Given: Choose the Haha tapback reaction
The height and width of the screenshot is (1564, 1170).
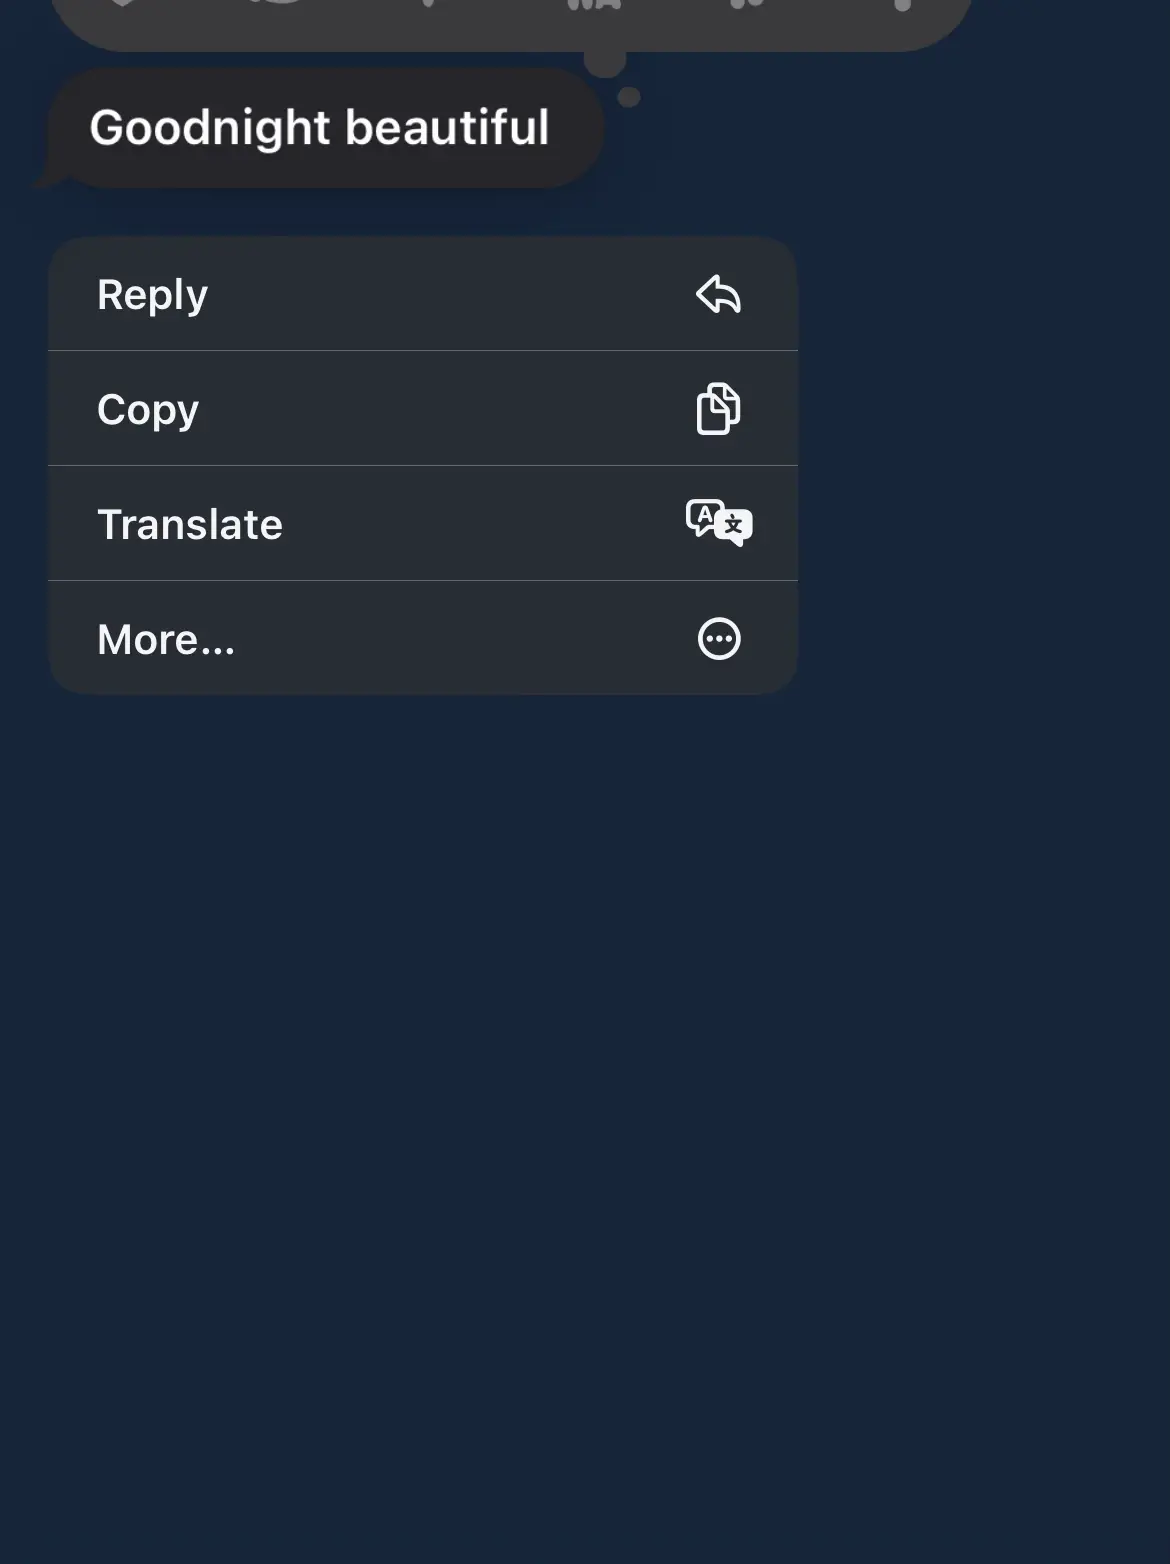Looking at the screenshot, I should (x=594, y=6).
